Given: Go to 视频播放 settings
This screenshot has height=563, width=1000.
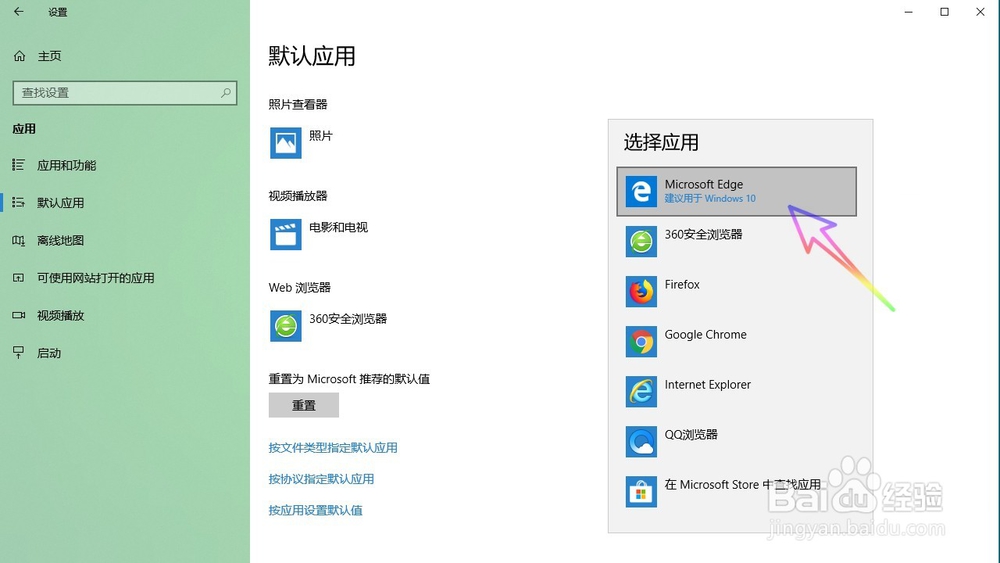Looking at the screenshot, I should (x=61, y=315).
